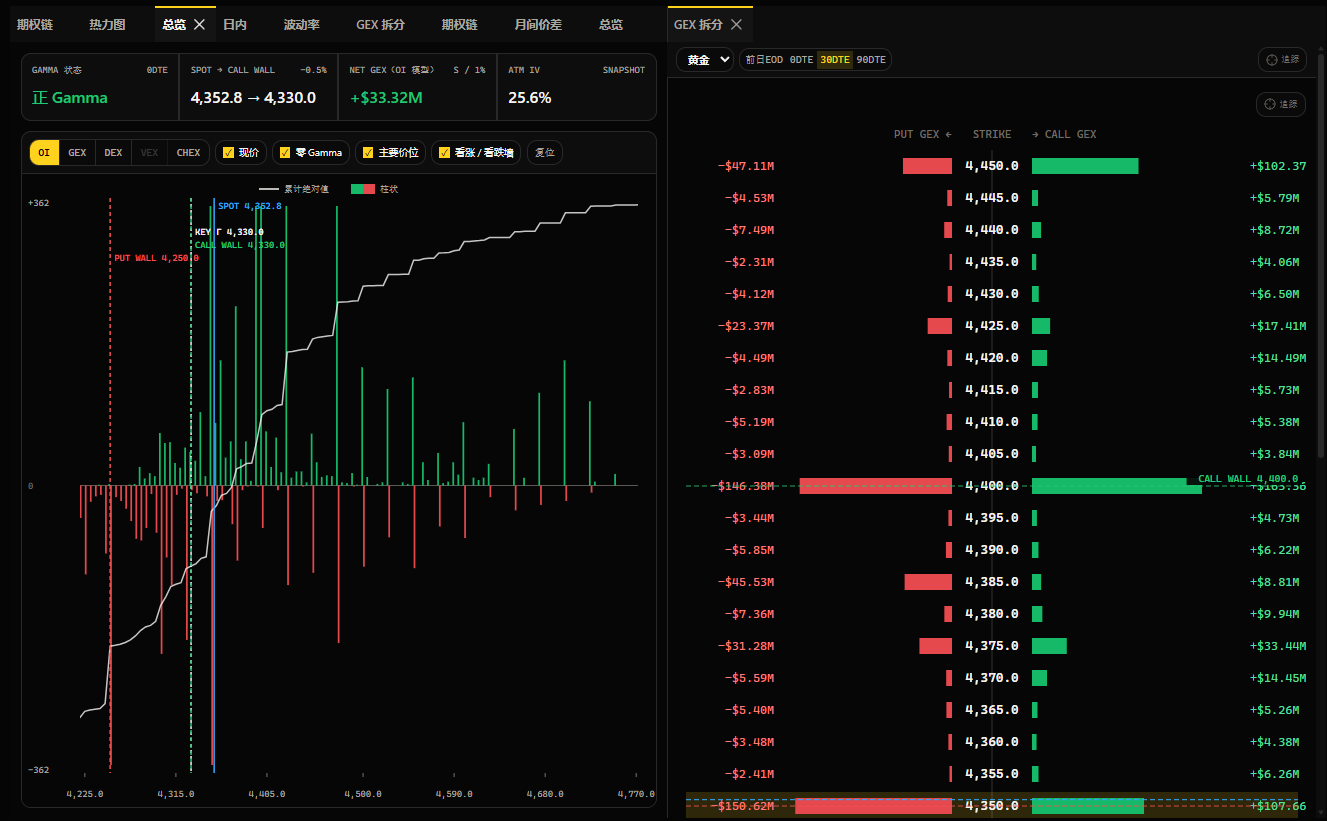The image size is (1327, 821).
Task: Click the +$33.44M call GEX value
Action: pyautogui.click(x=1278, y=646)
